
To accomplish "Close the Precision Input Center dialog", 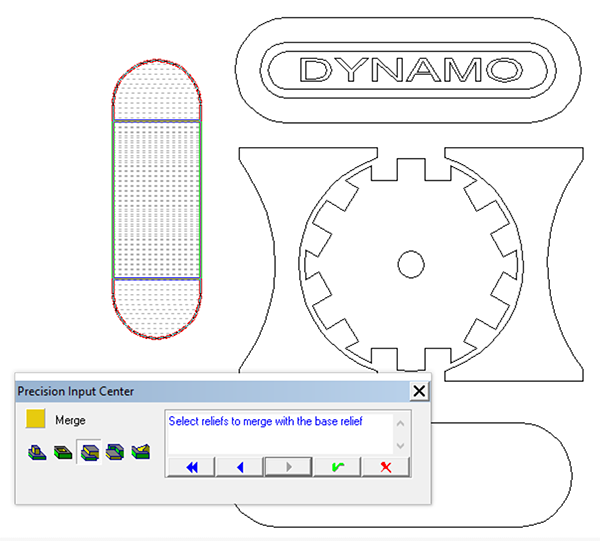I will click(419, 391).
